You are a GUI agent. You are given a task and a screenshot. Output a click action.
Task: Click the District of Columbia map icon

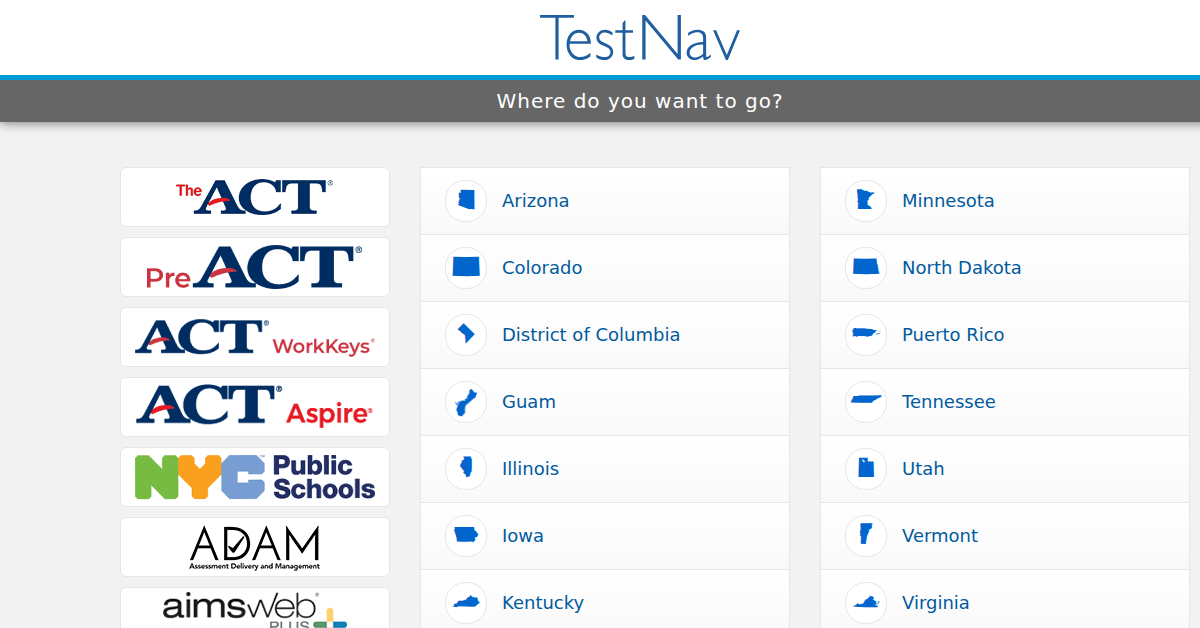click(466, 335)
